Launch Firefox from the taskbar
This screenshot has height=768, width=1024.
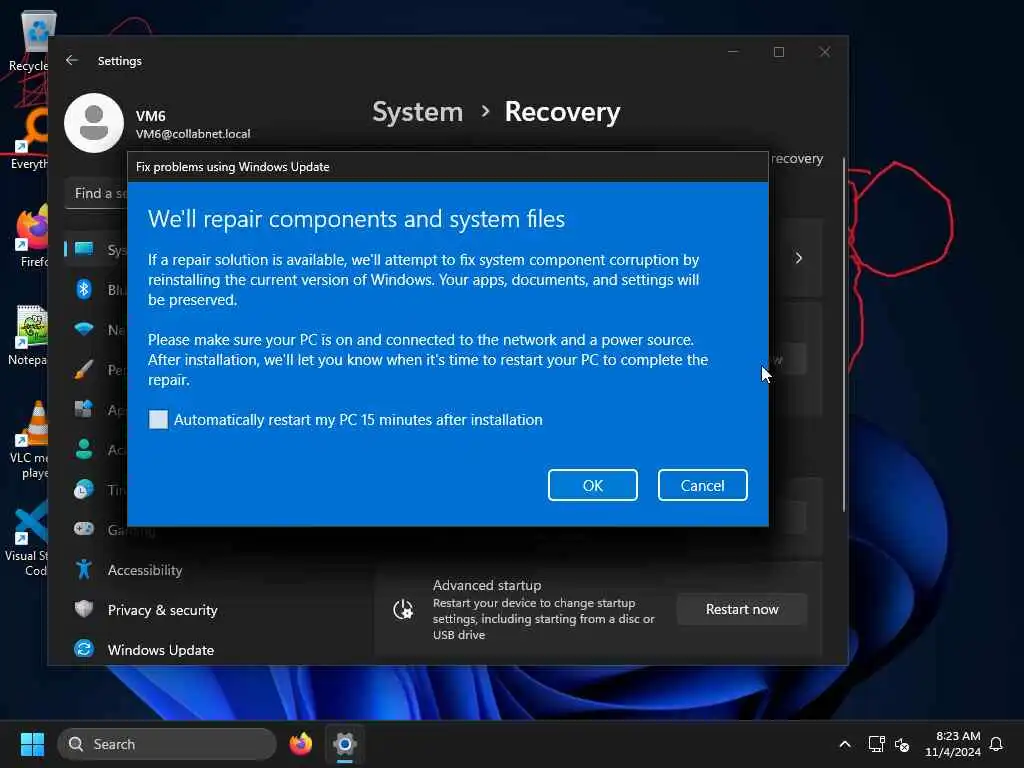pyautogui.click(x=300, y=744)
